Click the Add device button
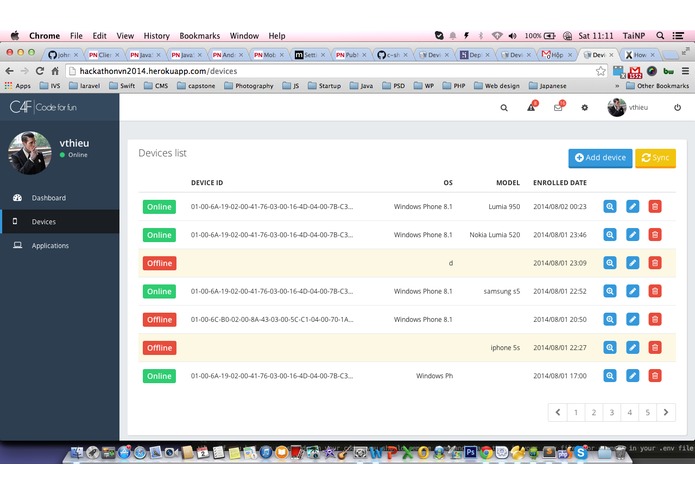Viewport: 695px width, 494px height. point(600,158)
